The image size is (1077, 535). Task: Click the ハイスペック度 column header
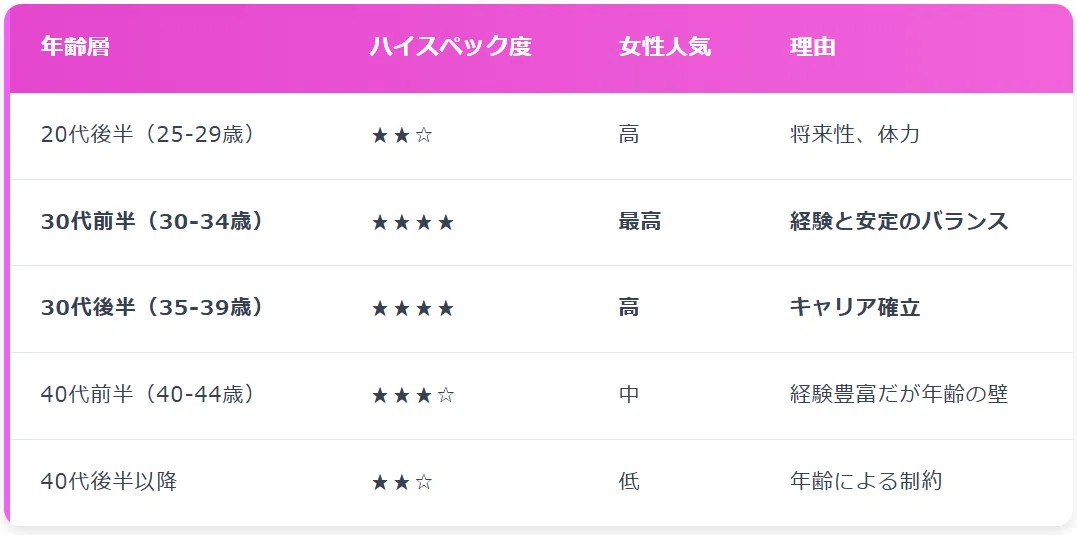(451, 47)
